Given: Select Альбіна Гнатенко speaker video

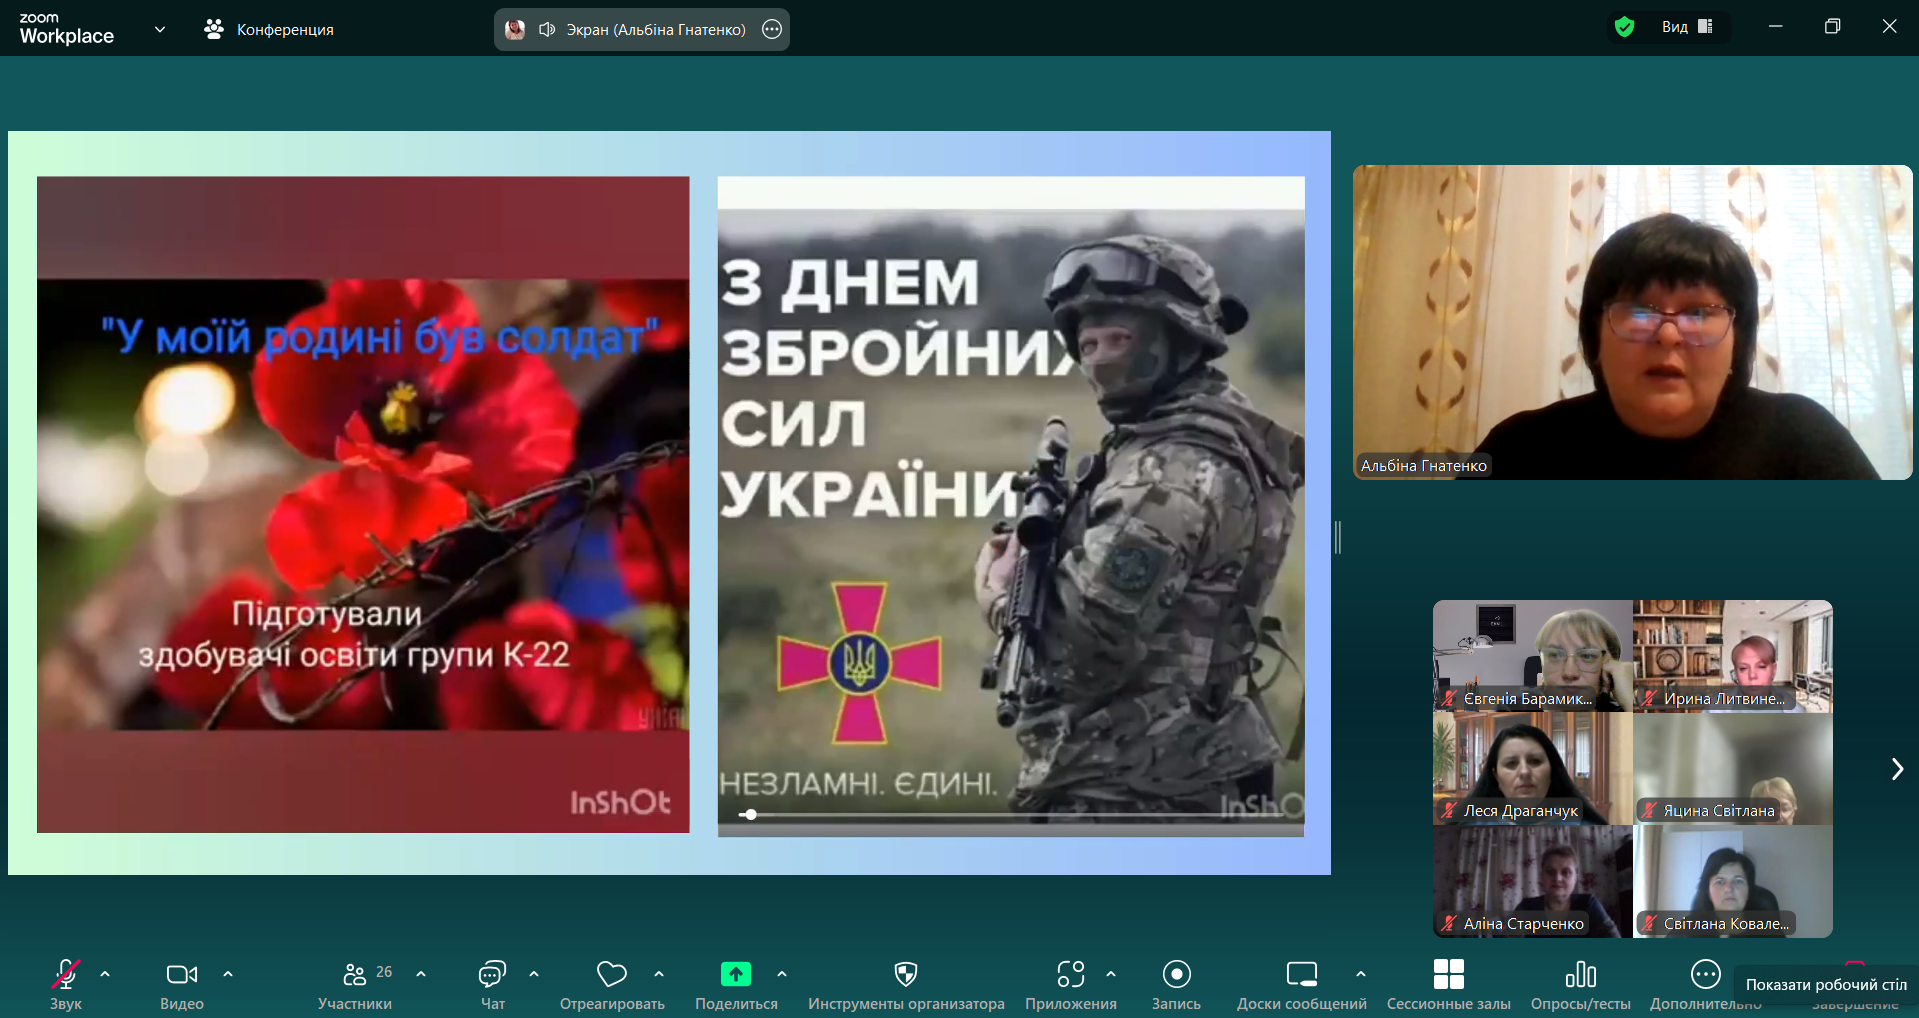Looking at the screenshot, I should (1633, 322).
